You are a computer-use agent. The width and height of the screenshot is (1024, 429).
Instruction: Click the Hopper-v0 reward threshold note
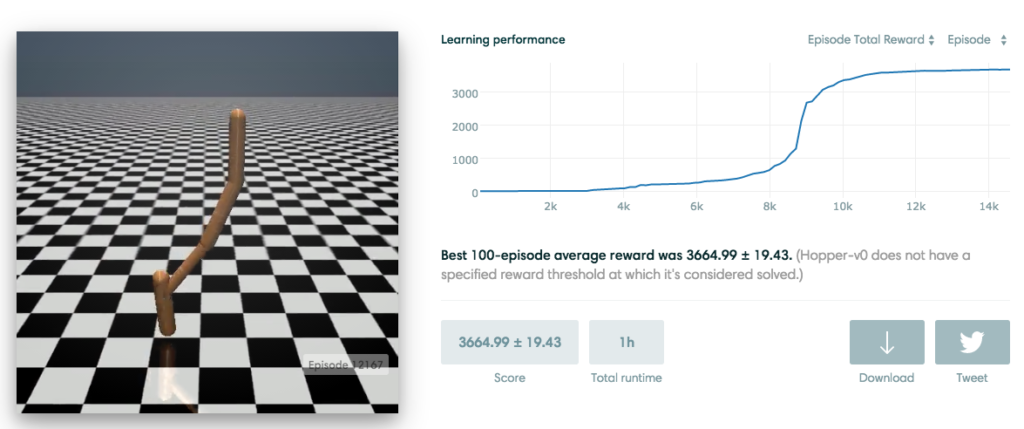point(705,265)
